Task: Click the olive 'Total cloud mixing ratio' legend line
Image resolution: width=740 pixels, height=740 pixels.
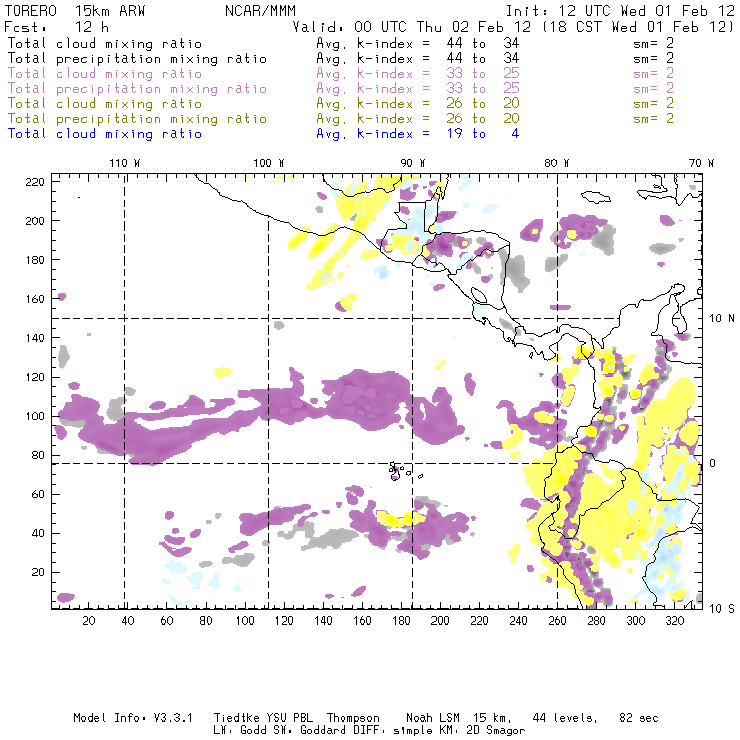Action: [x=105, y=103]
